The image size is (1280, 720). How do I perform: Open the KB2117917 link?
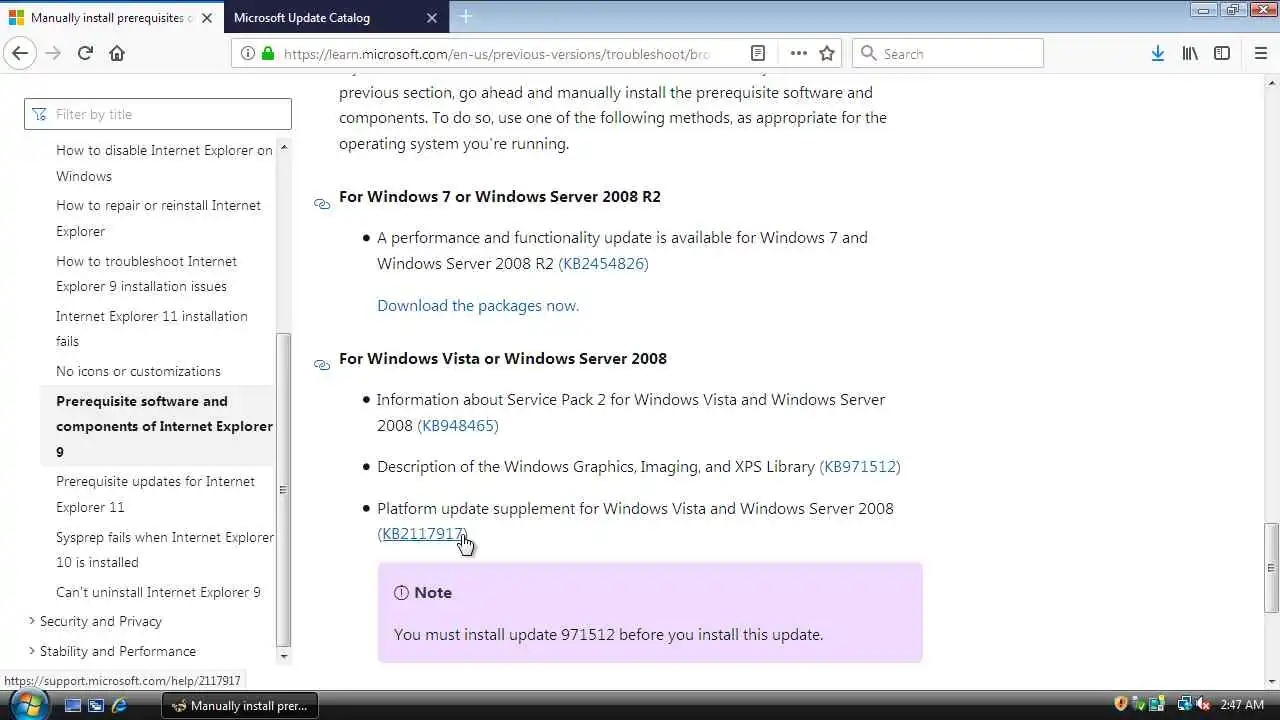point(422,533)
